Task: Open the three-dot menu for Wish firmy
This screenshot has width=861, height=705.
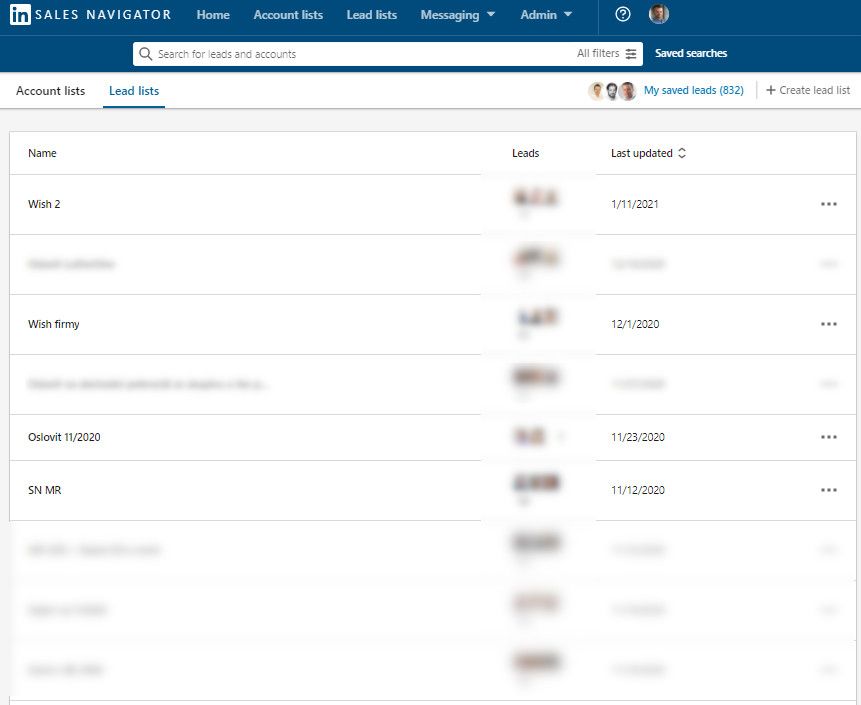Action: (x=828, y=324)
